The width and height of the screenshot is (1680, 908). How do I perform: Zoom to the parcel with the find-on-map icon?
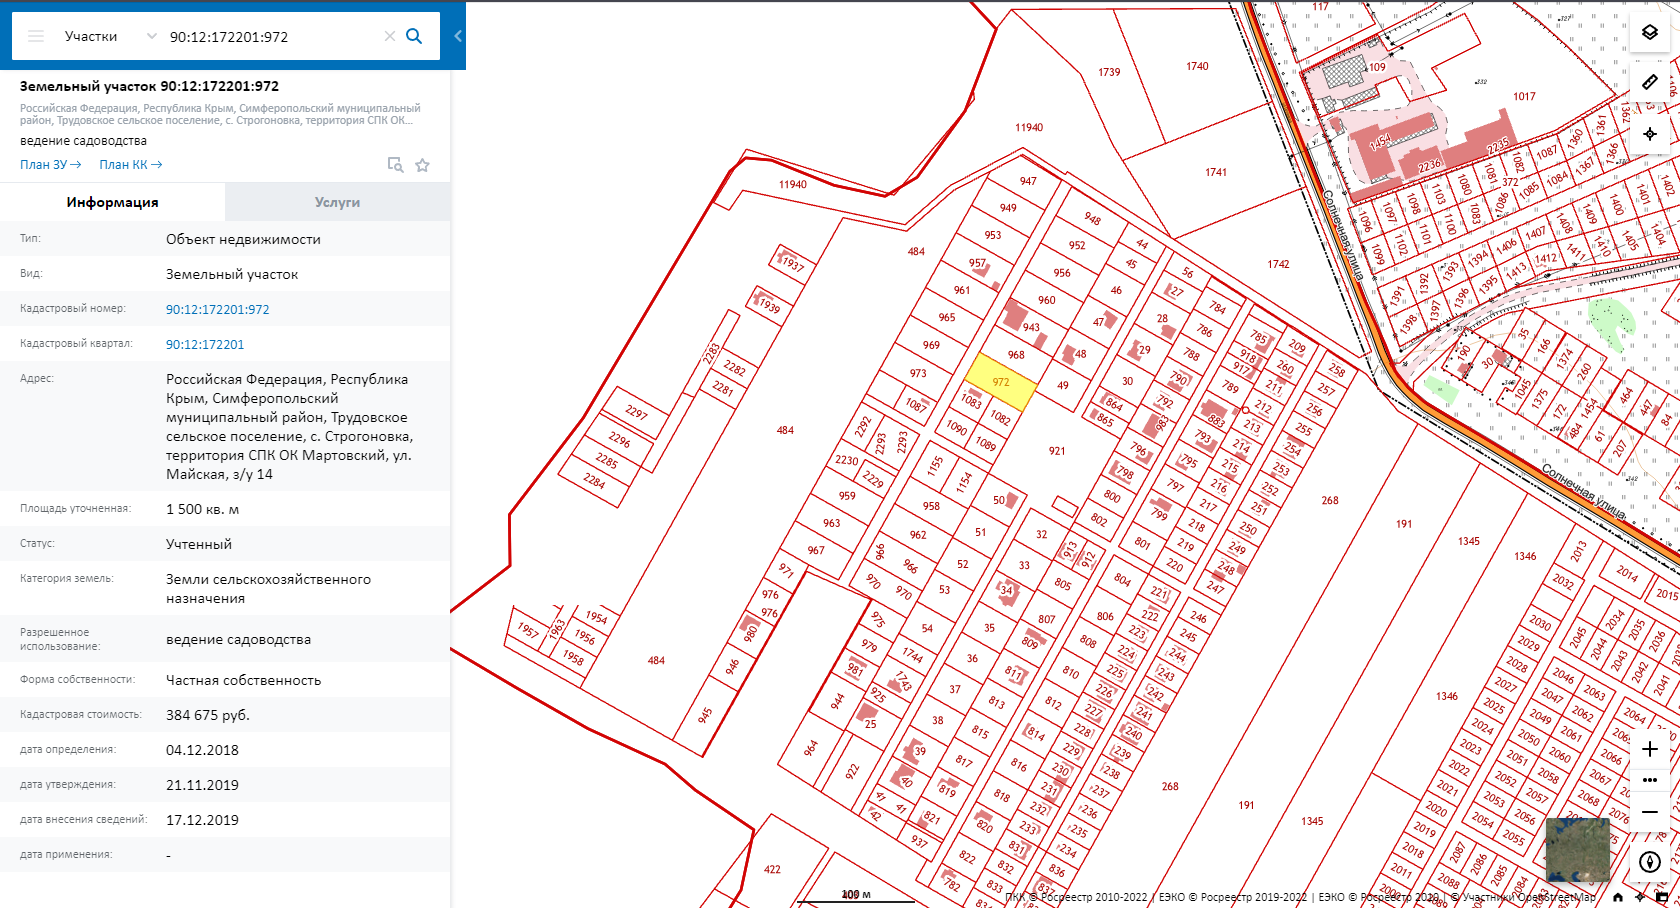point(396,165)
